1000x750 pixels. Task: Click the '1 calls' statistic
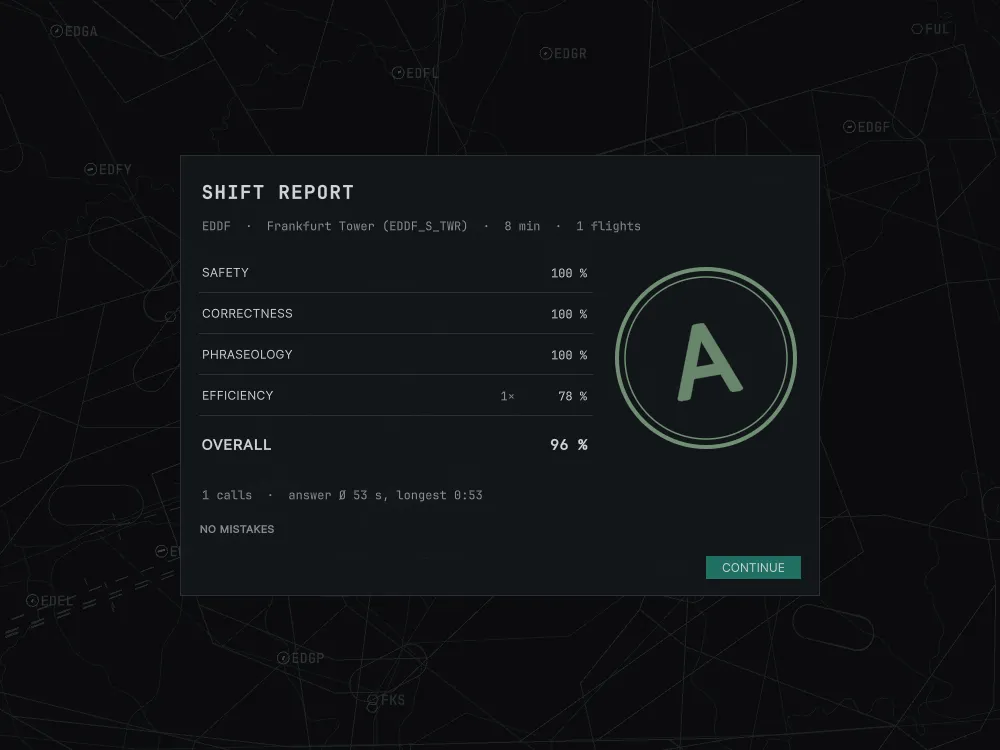226,495
